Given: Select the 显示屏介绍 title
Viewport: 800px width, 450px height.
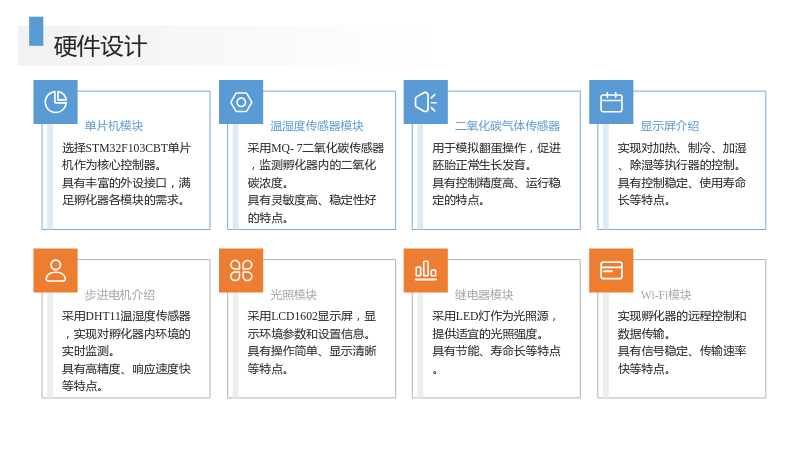Looking at the screenshot, I should [669, 126].
